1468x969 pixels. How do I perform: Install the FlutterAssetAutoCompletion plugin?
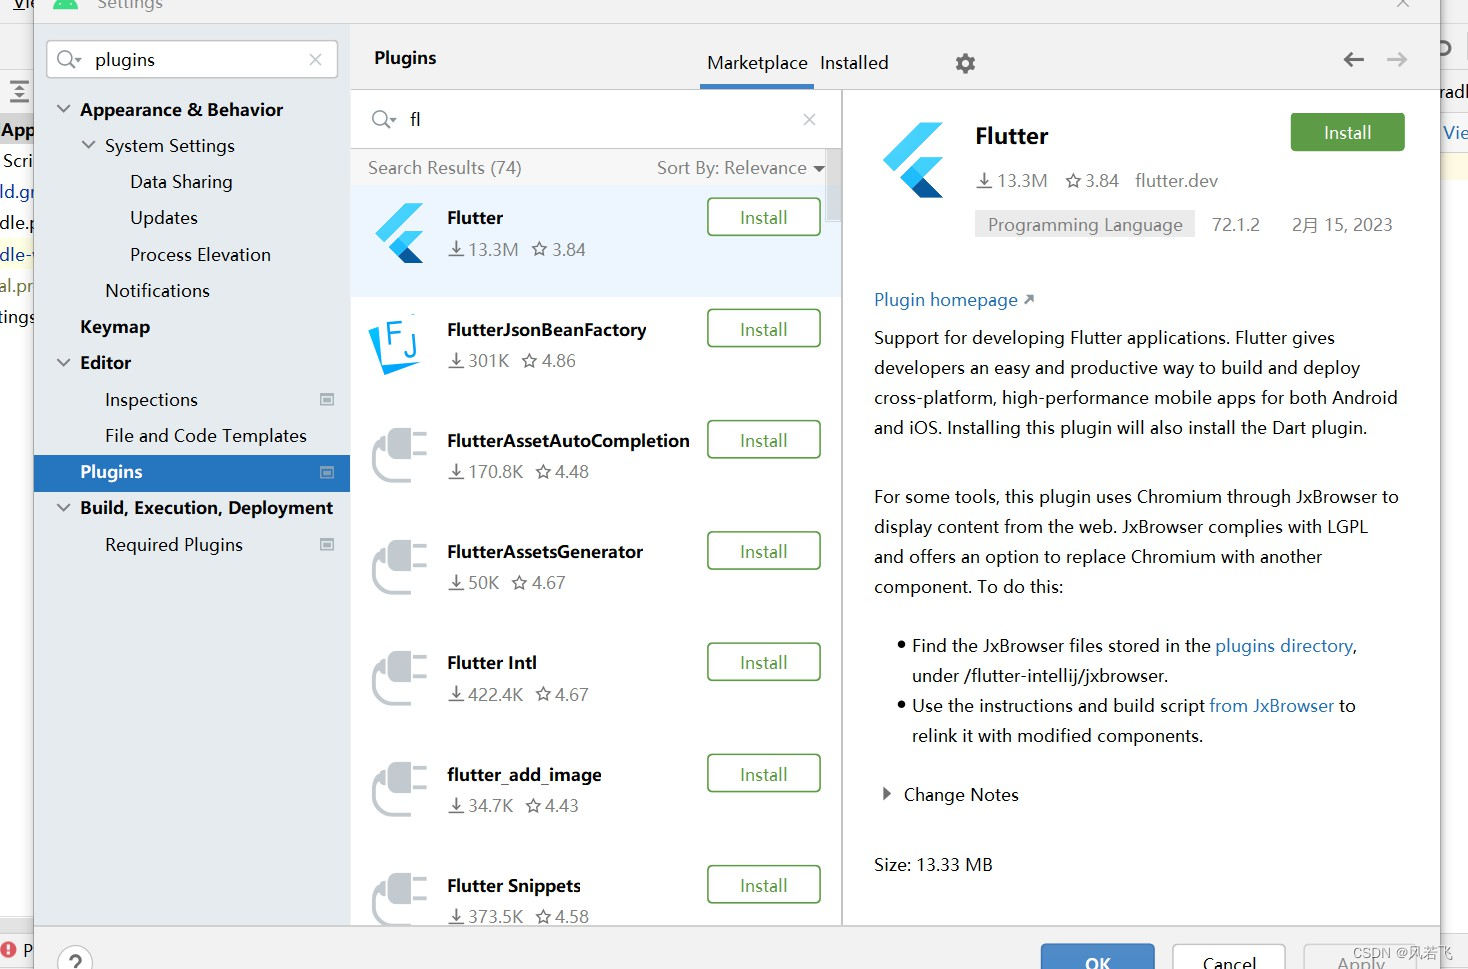pyautogui.click(x=763, y=440)
